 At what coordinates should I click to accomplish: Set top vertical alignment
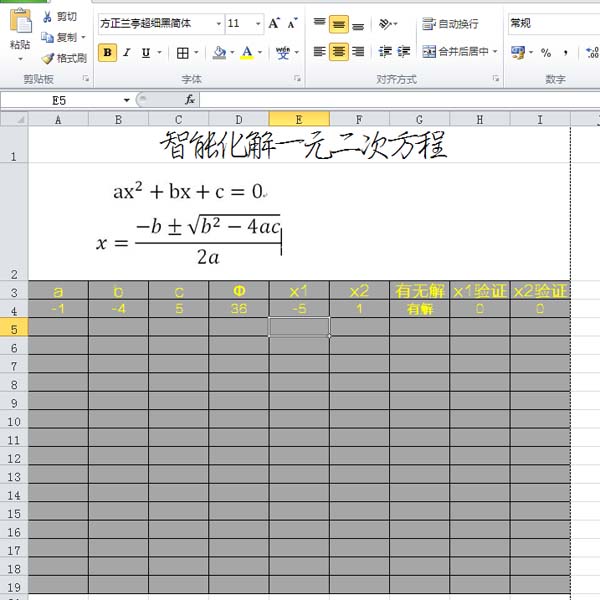[x=320, y=24]
